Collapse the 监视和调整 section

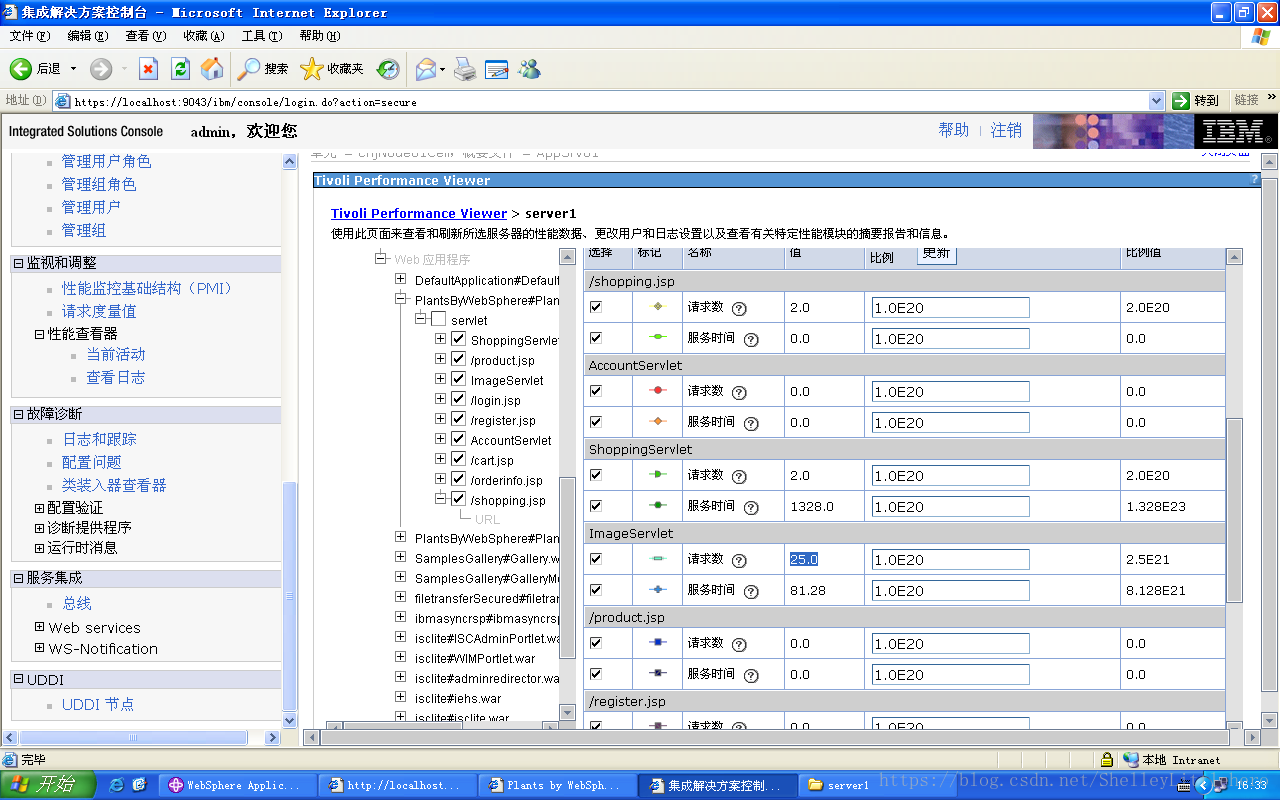pos(18,263)
